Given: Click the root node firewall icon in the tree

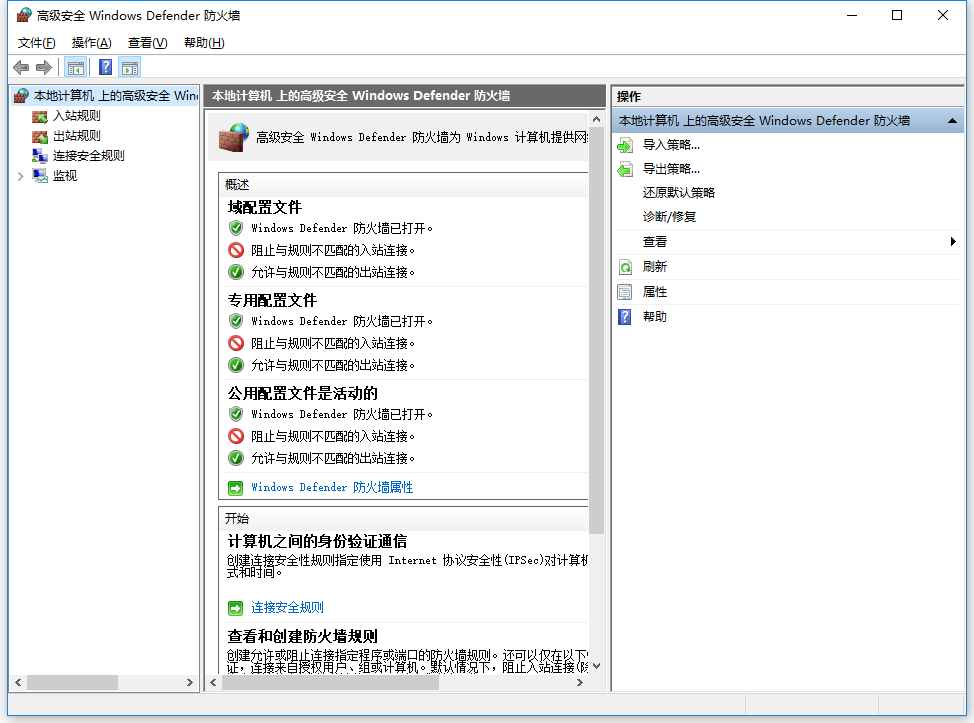Looking at the screenshot, I should [x=21, y=96].
